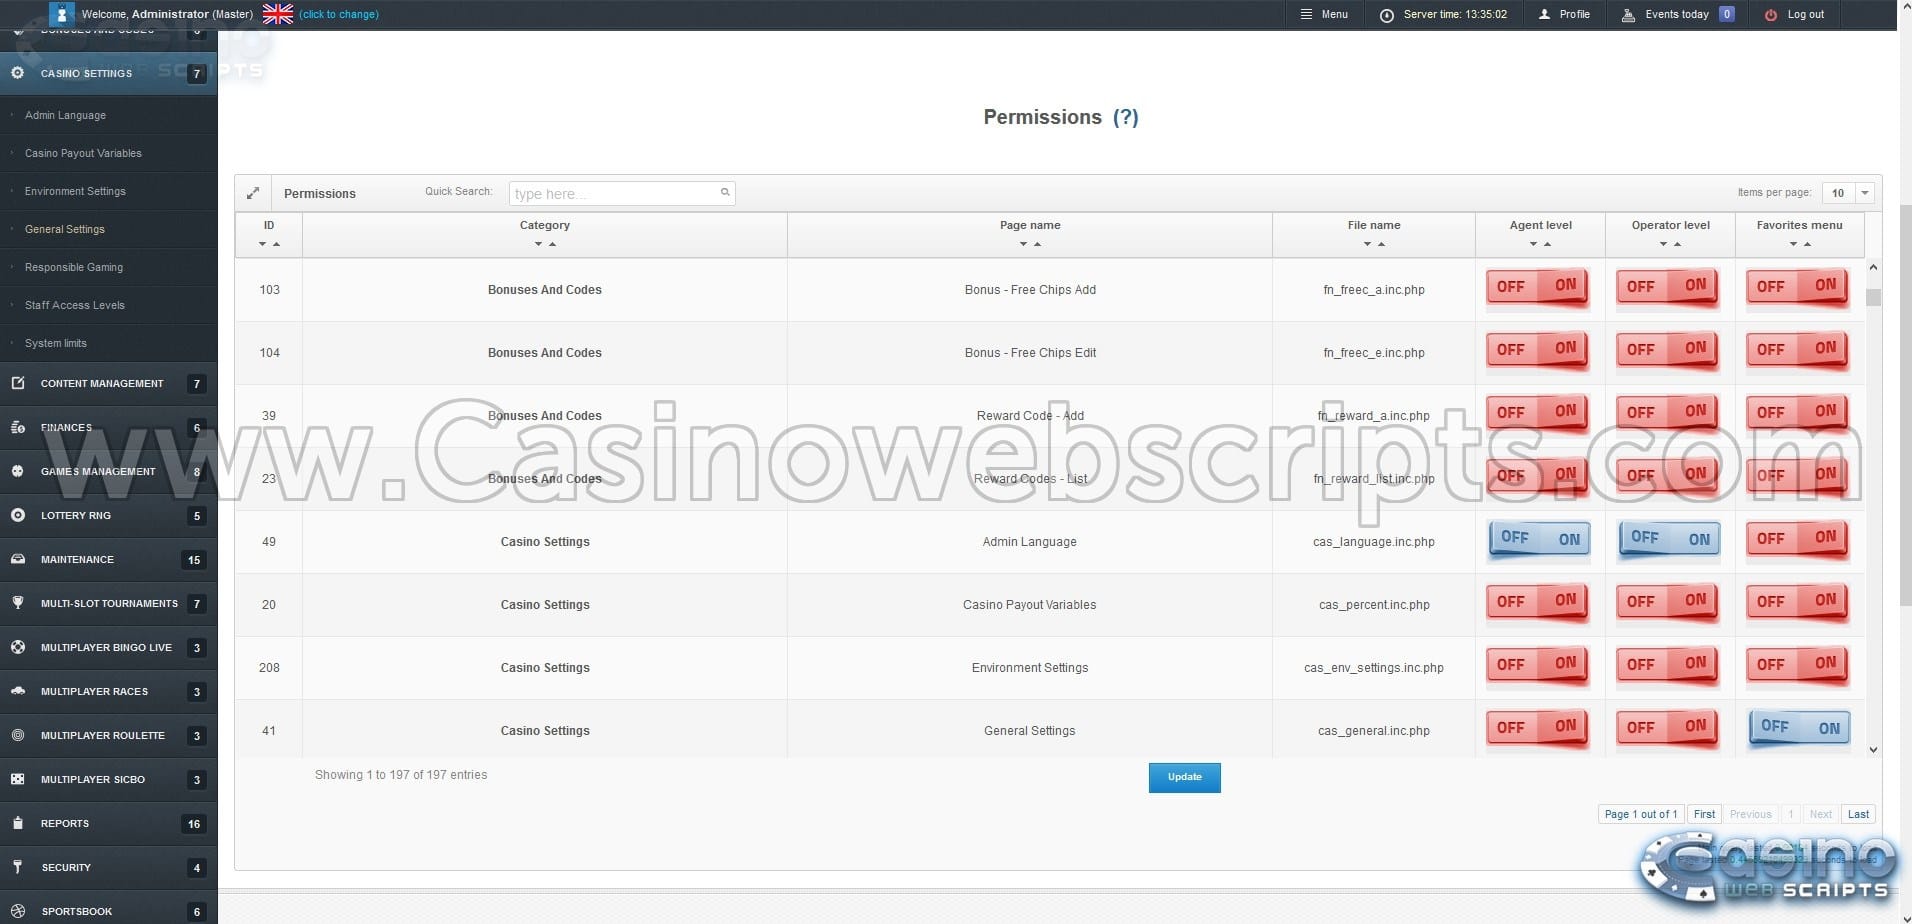Click the Log out power icon
The image size is (1912, 924).
[x=1771, y=15]
